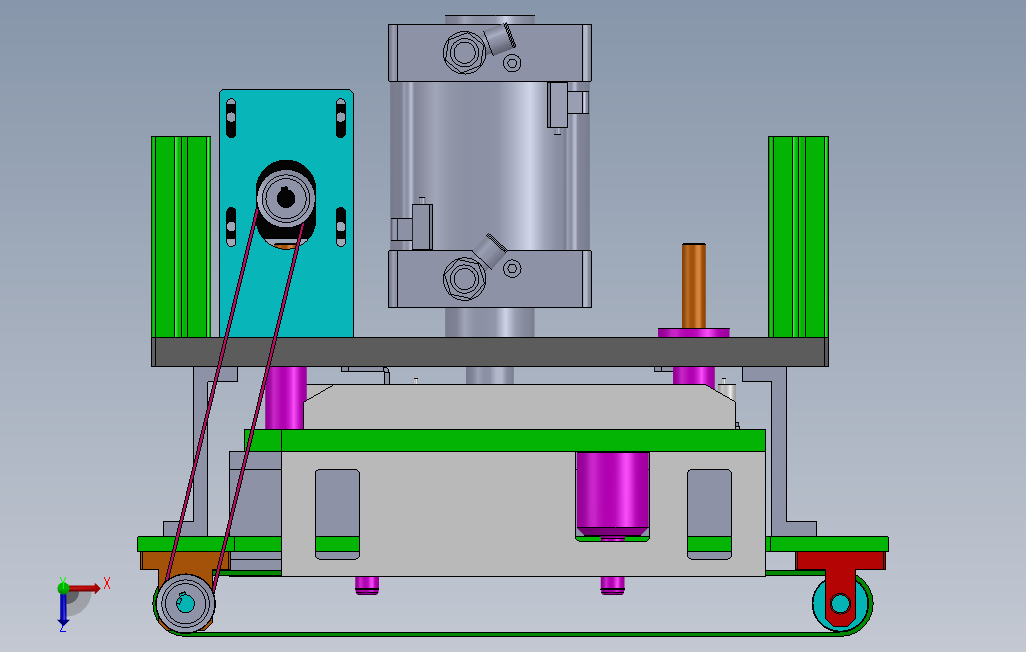
Task: Select the magenta flange under copper rod
Action: tap(694, 333)
